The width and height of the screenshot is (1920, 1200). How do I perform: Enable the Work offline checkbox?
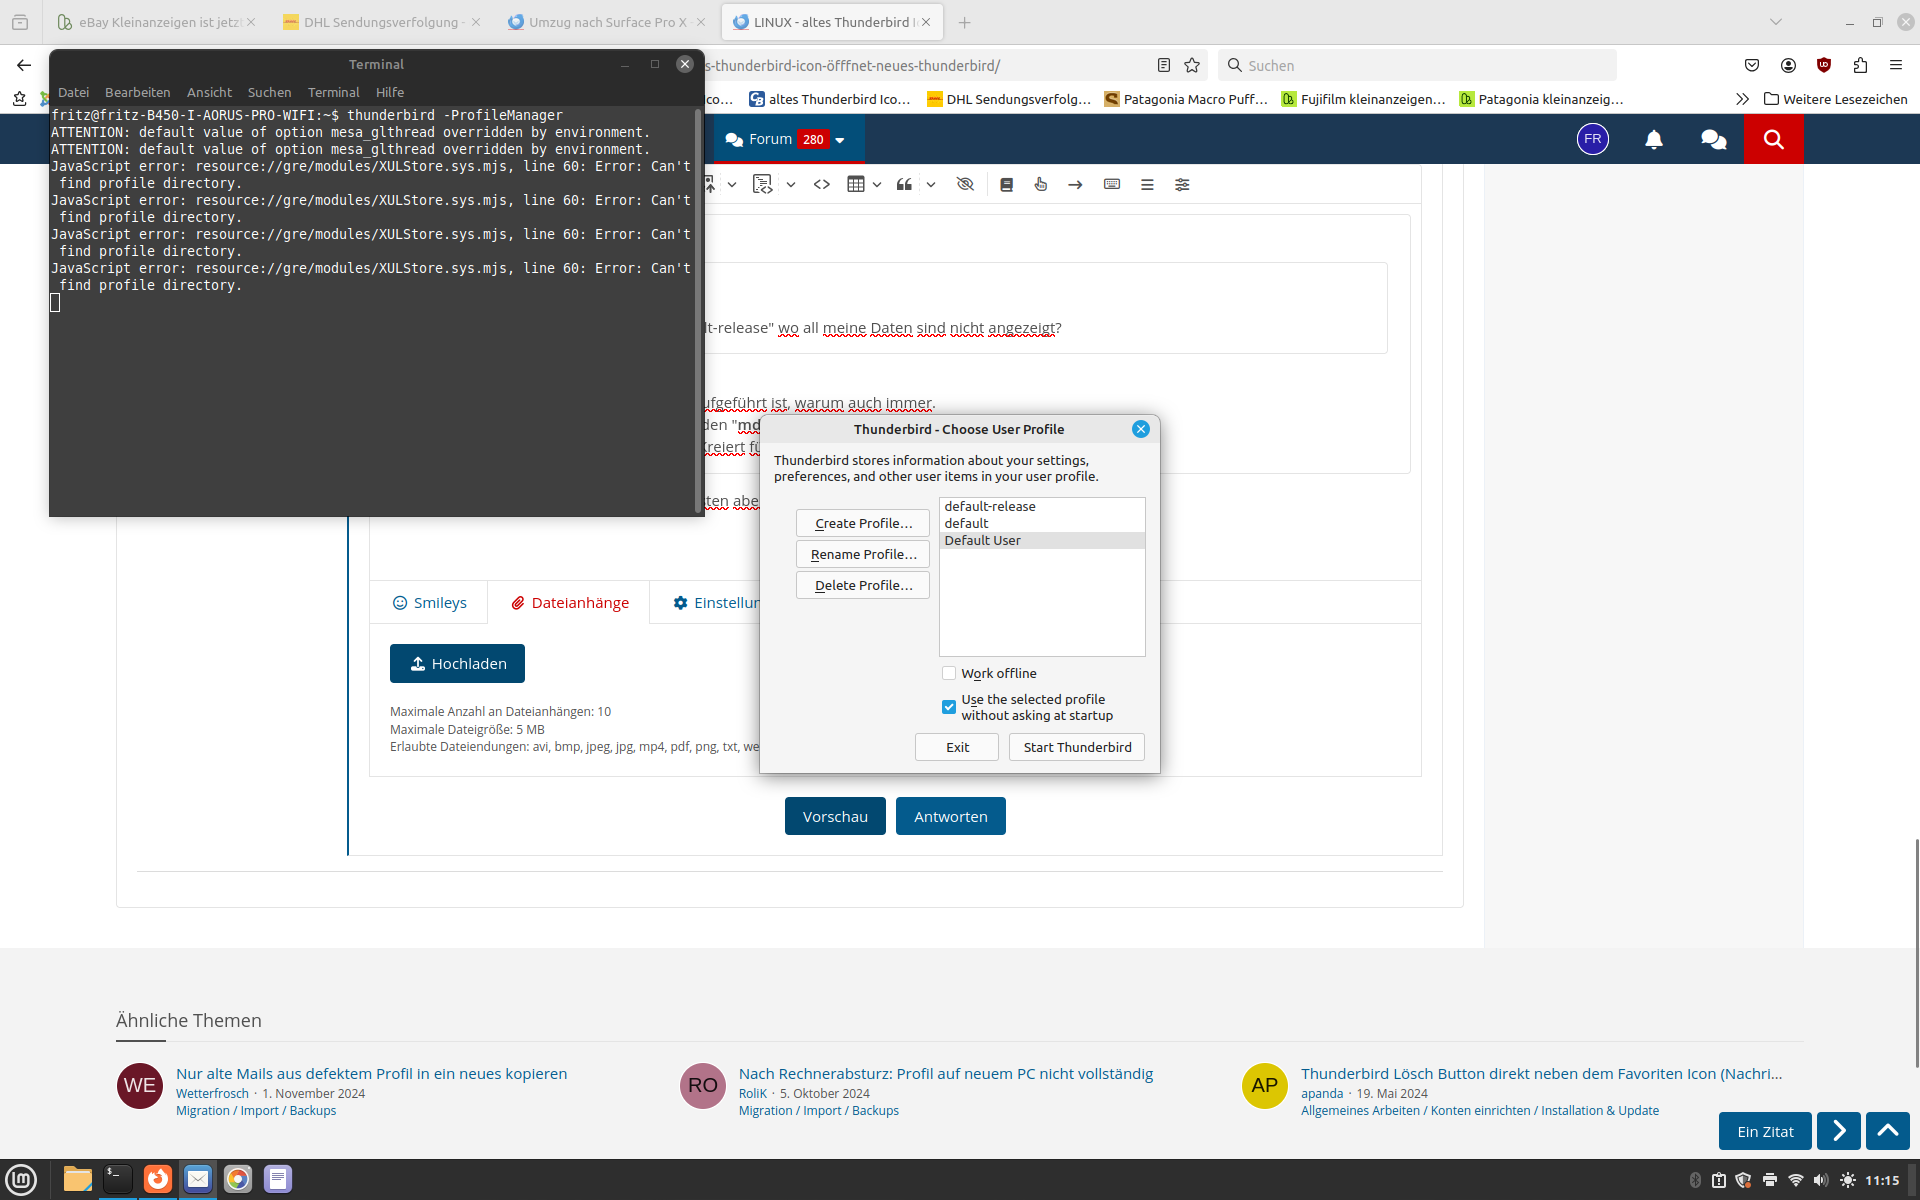[949, 673]
